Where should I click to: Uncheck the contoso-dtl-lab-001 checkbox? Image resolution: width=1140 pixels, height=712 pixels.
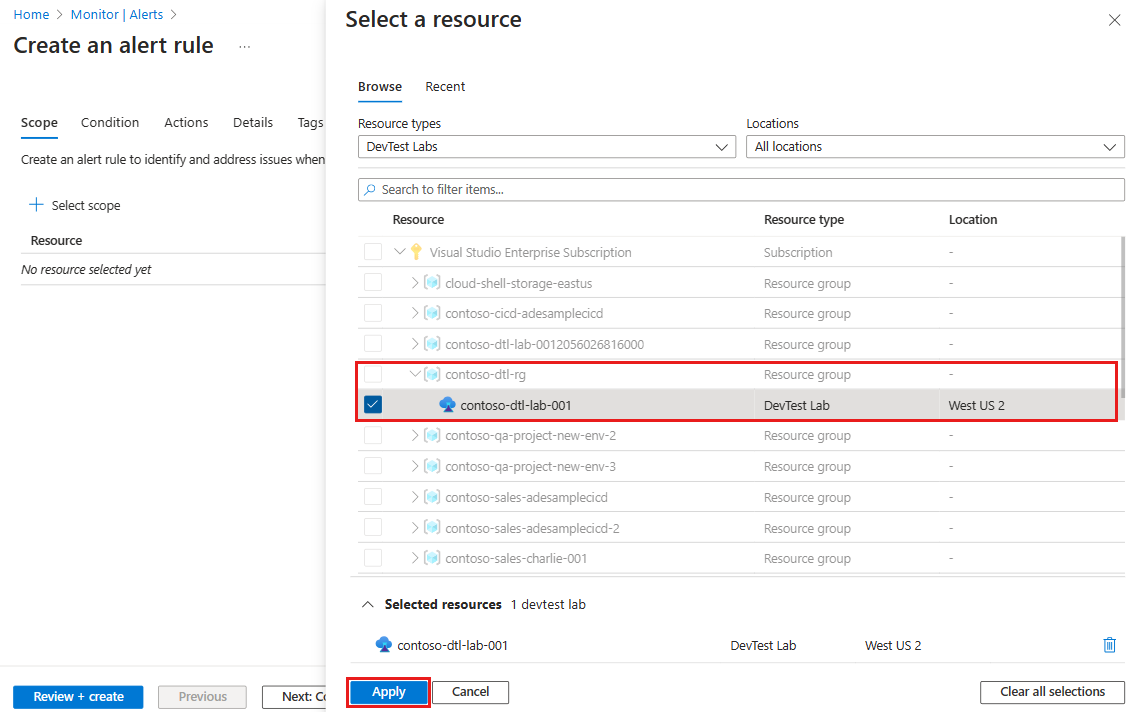coord(373,404)
